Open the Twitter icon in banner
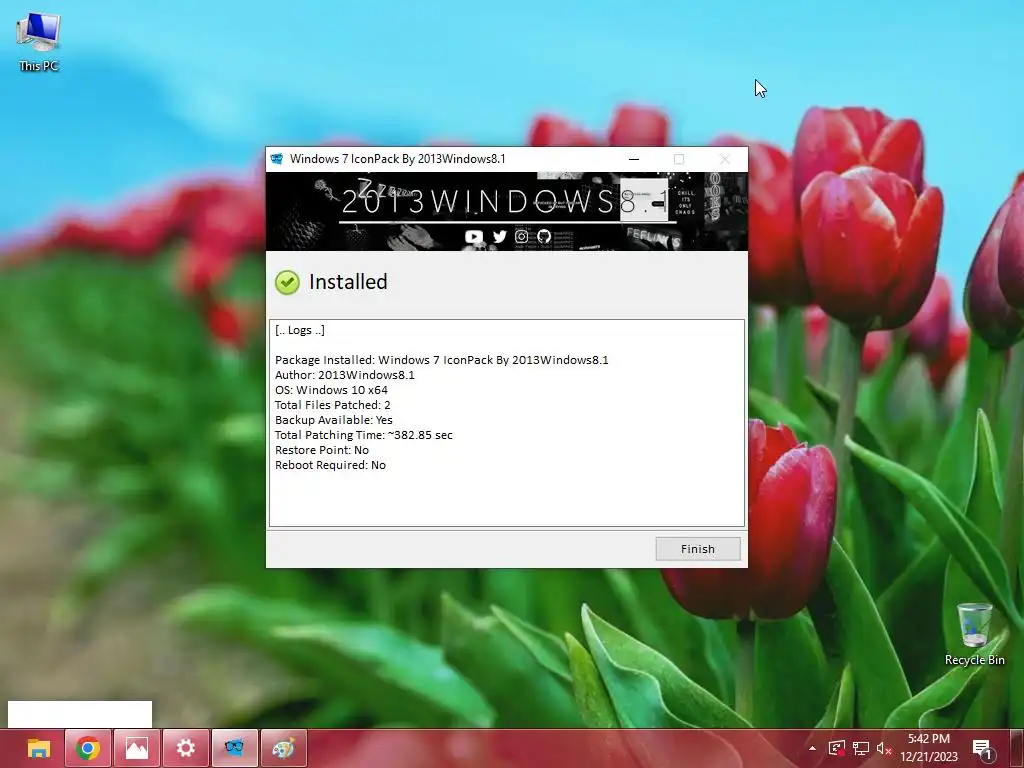The image size is (1024, 768). pos(500,236)
